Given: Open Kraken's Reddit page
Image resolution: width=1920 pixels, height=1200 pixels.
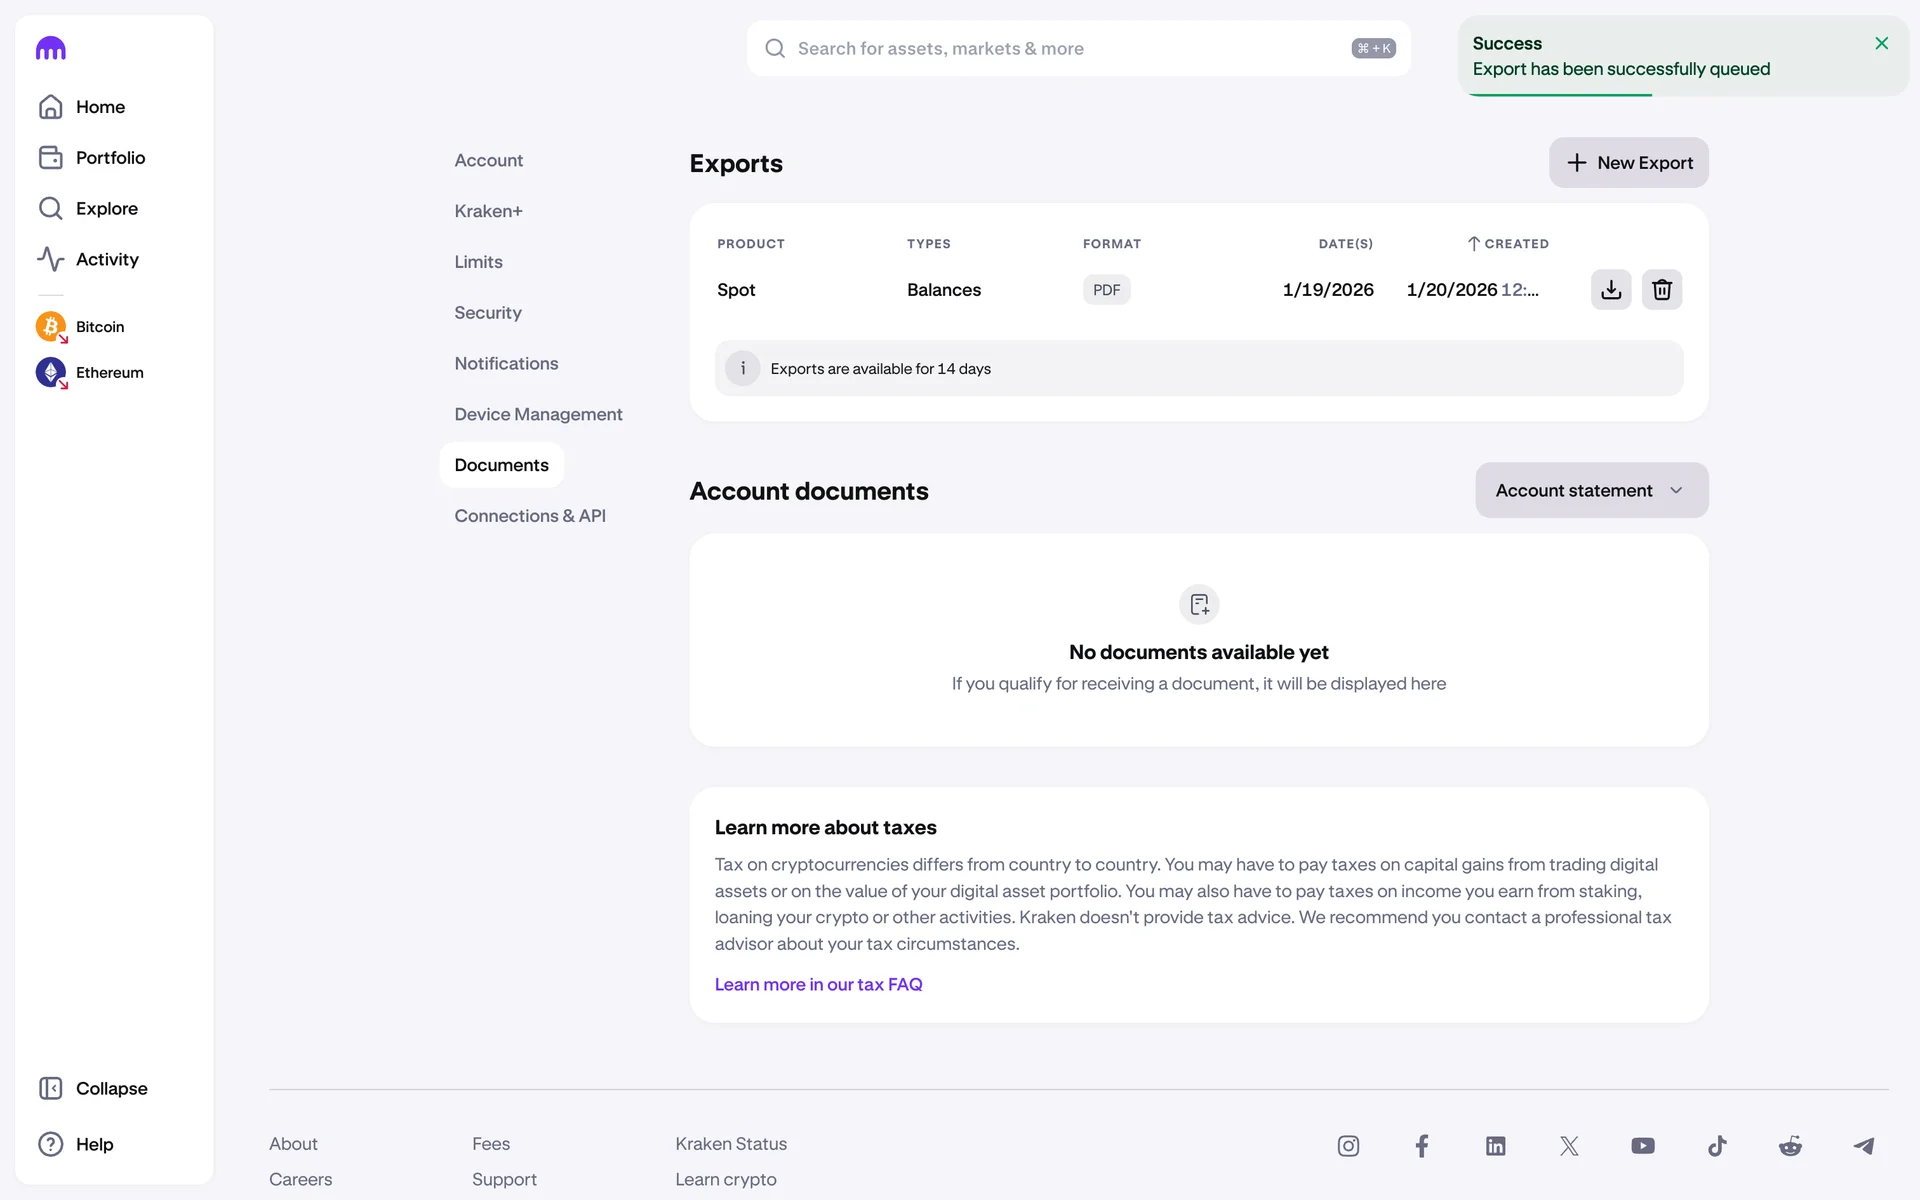Looking at the screenshot, I should [x=1790, y=1146].
